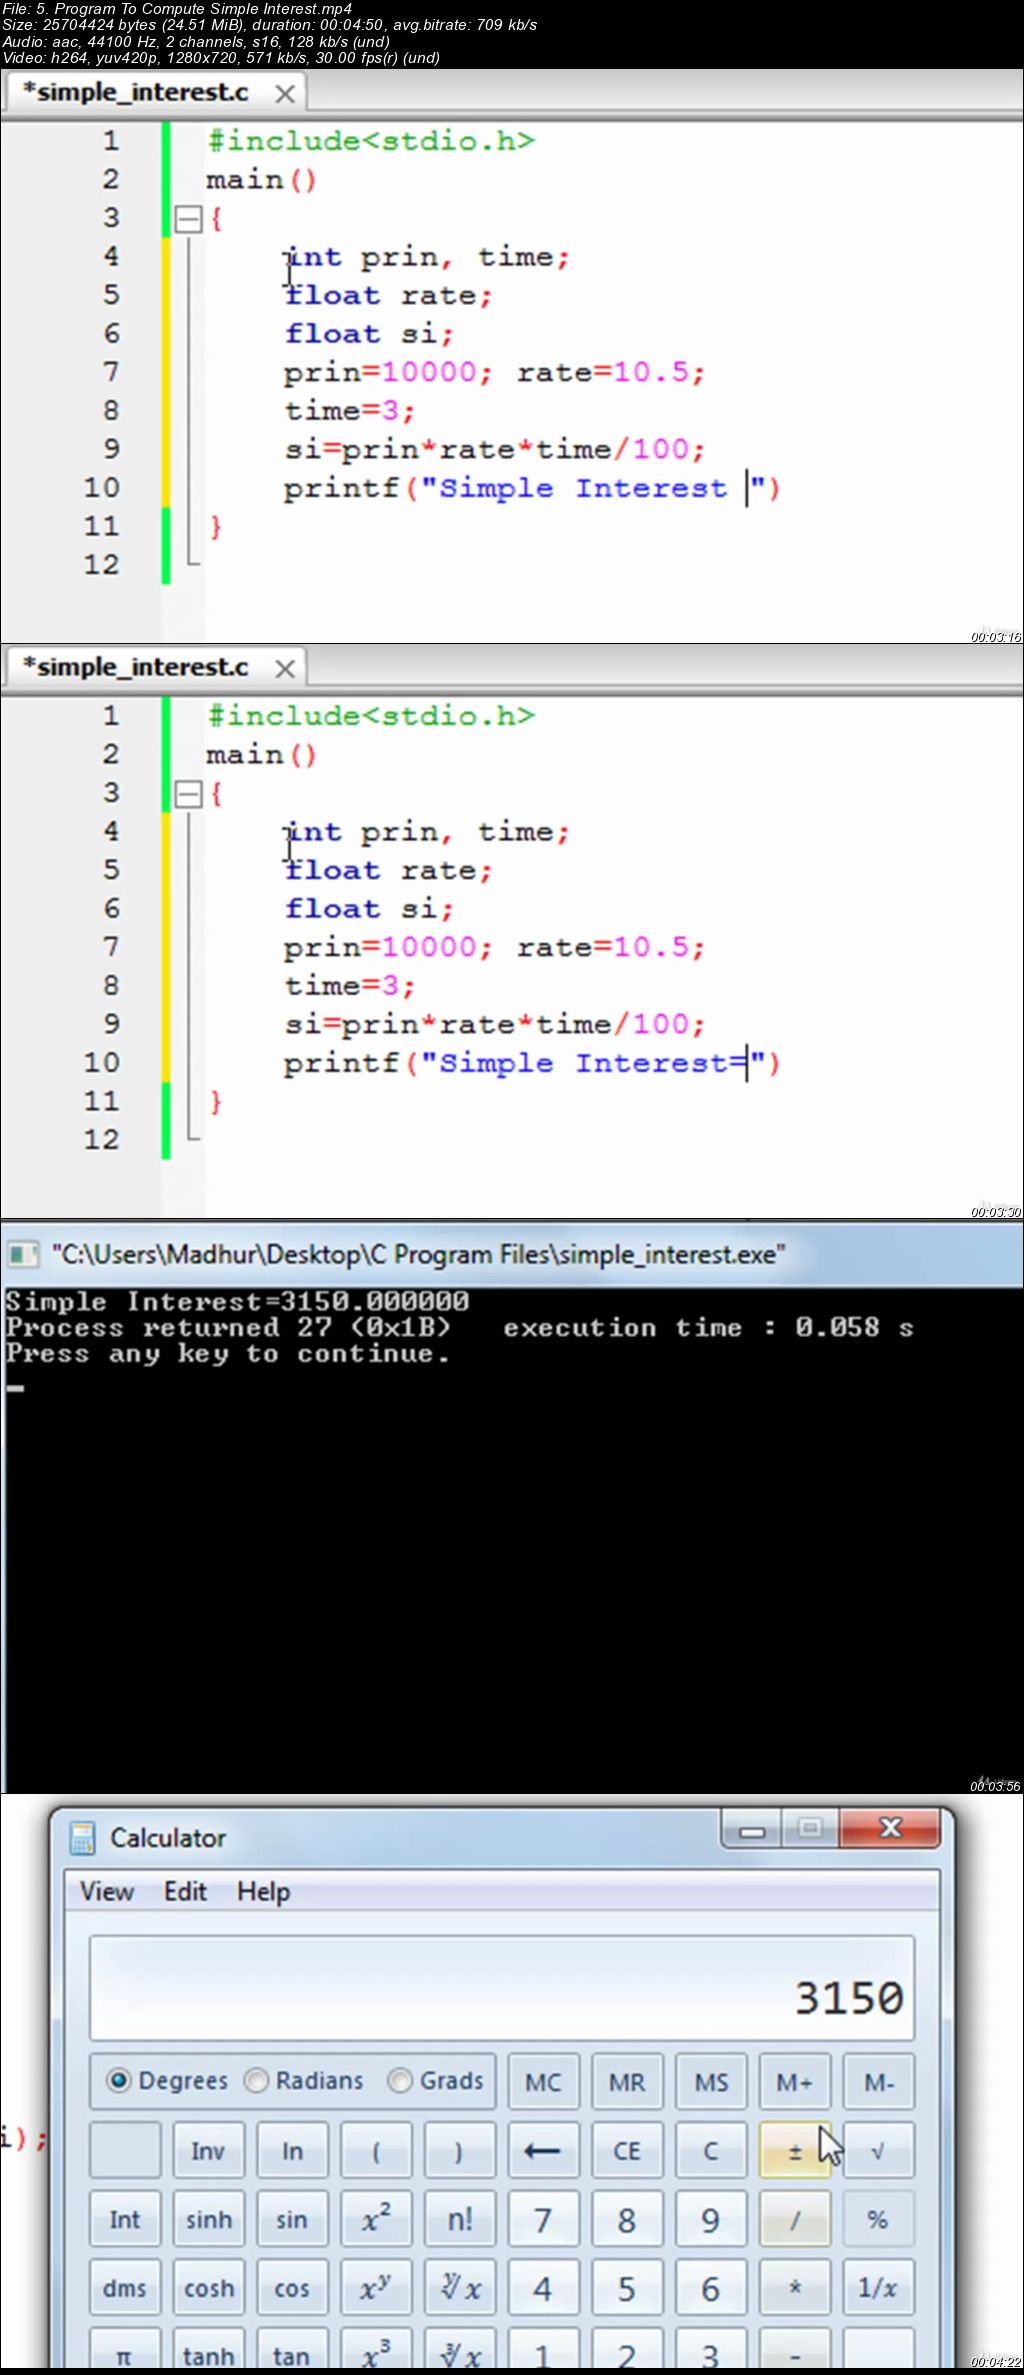Click the n factorial button
This screenshot has height=2375, width=1024.
pyautogui.click(x=459, y=2219)
